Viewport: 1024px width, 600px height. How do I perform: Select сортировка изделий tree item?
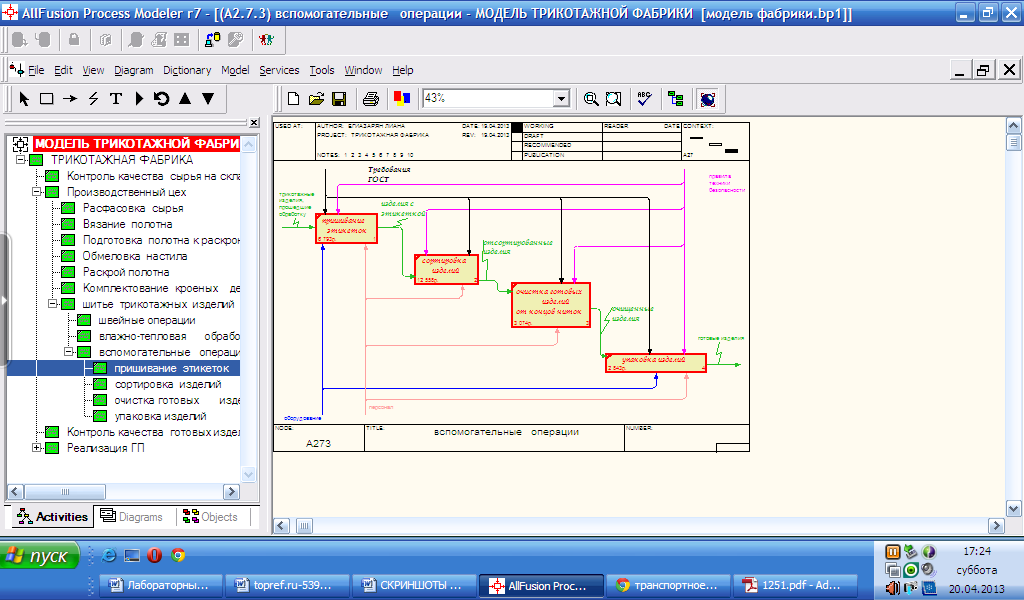pos(168,384)
